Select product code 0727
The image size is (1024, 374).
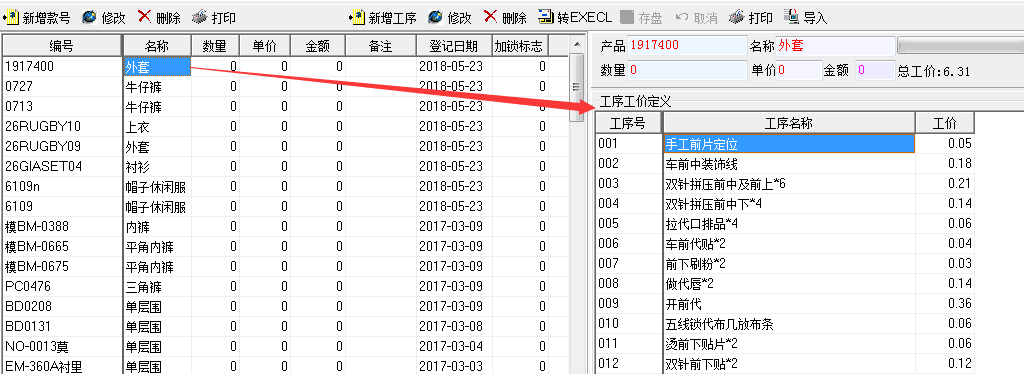point(18,86)
